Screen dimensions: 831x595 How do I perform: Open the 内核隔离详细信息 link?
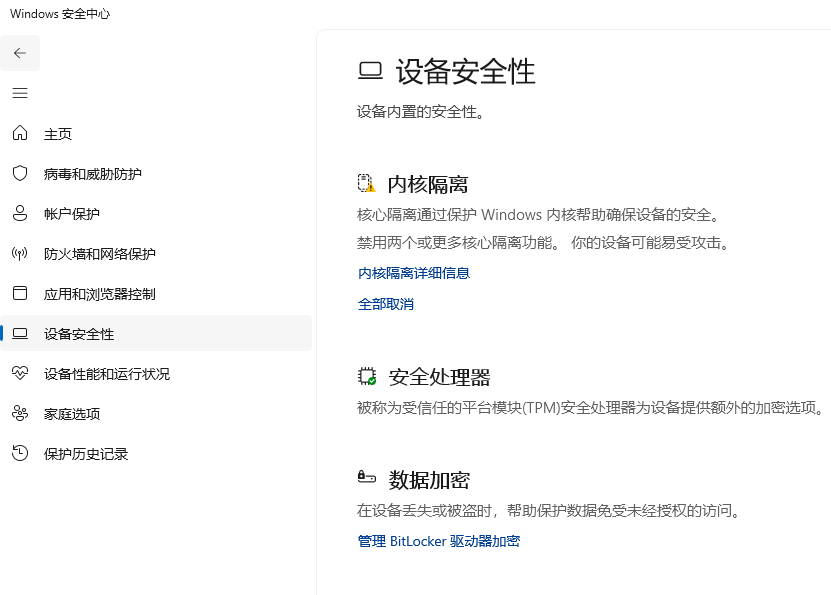[x=414, y=273]
